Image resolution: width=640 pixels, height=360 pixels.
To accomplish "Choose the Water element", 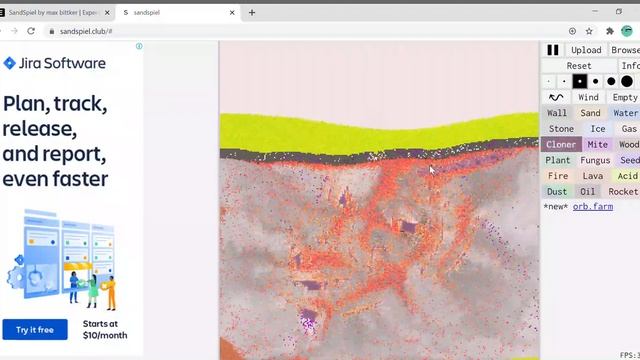I will coord(625,113).
